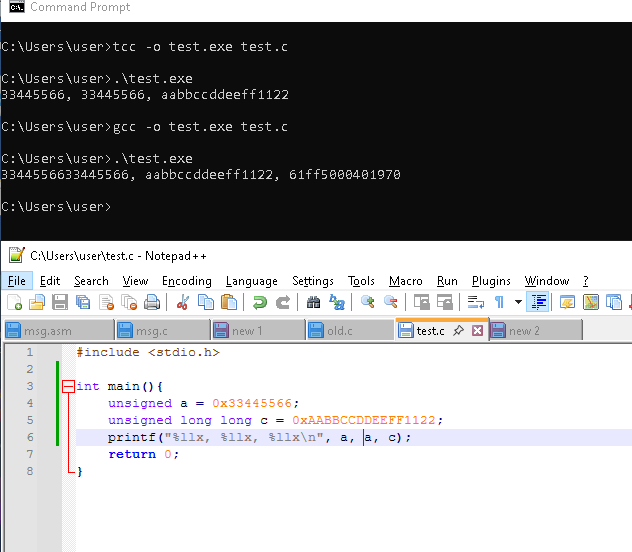632x552 pixels.
Task: Click the #include <stdio.h> line
Action: click(148, 352)
